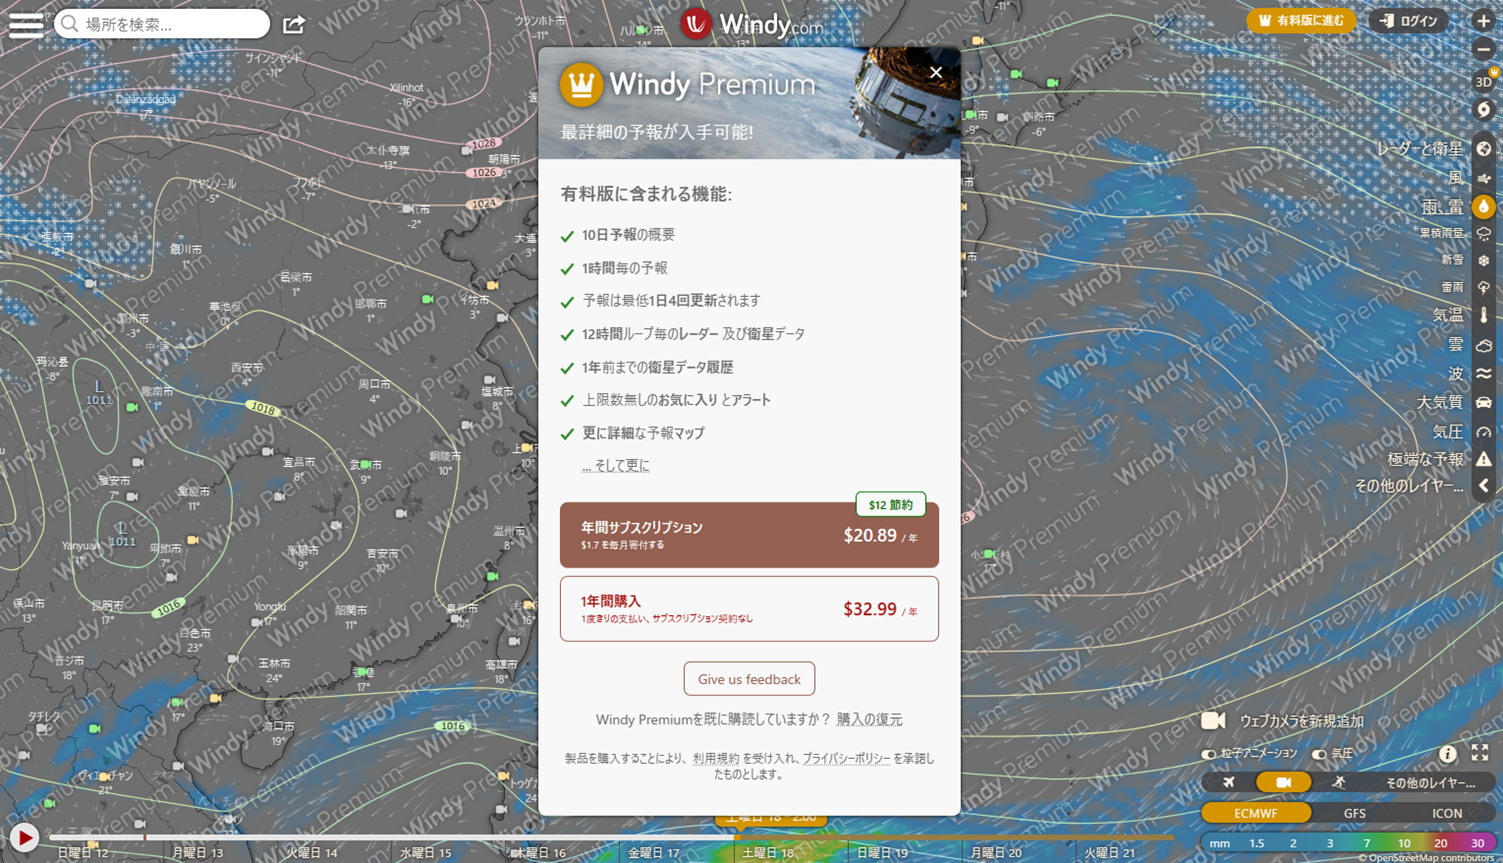Open the hamburger main menu
1503x863 pixels.
(x=26, y=24)
